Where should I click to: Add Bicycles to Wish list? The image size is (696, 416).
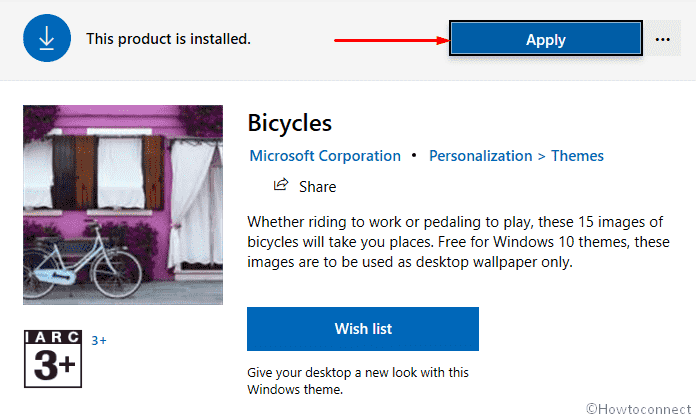click(x=363, y=329)
